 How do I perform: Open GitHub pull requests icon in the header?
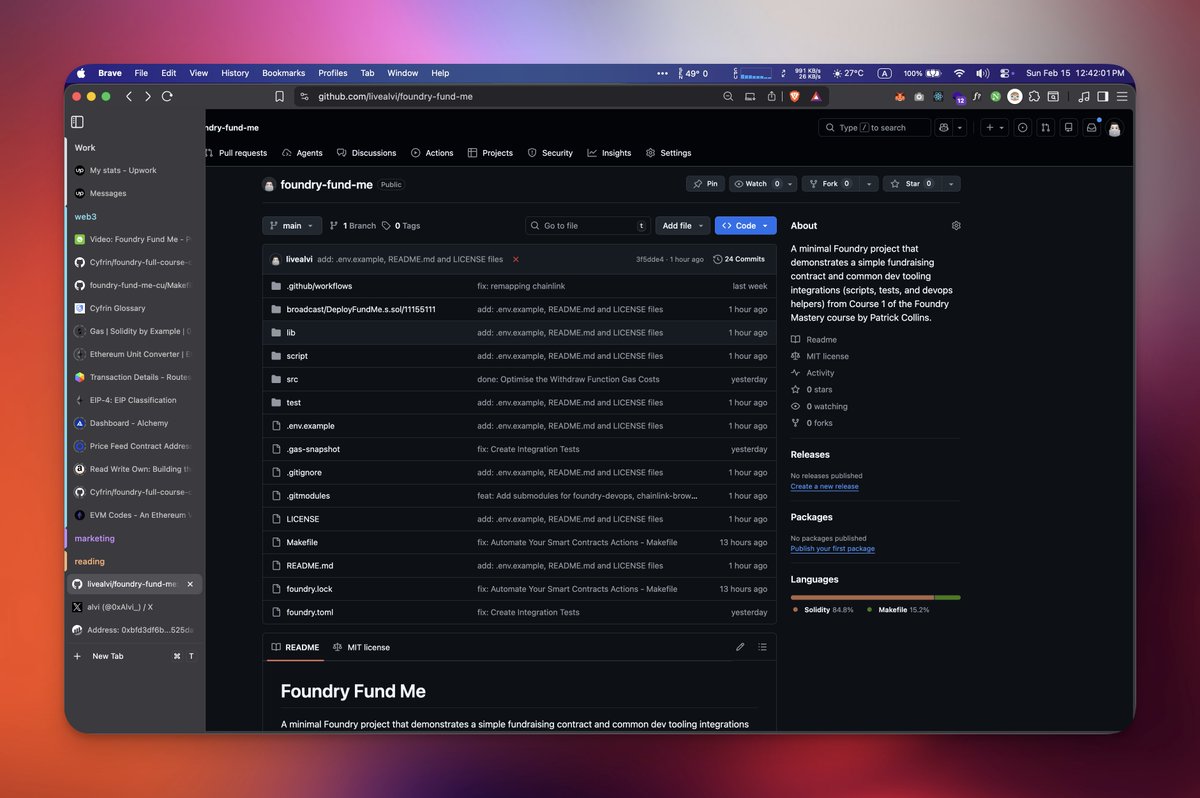(x=1045, y=128)
